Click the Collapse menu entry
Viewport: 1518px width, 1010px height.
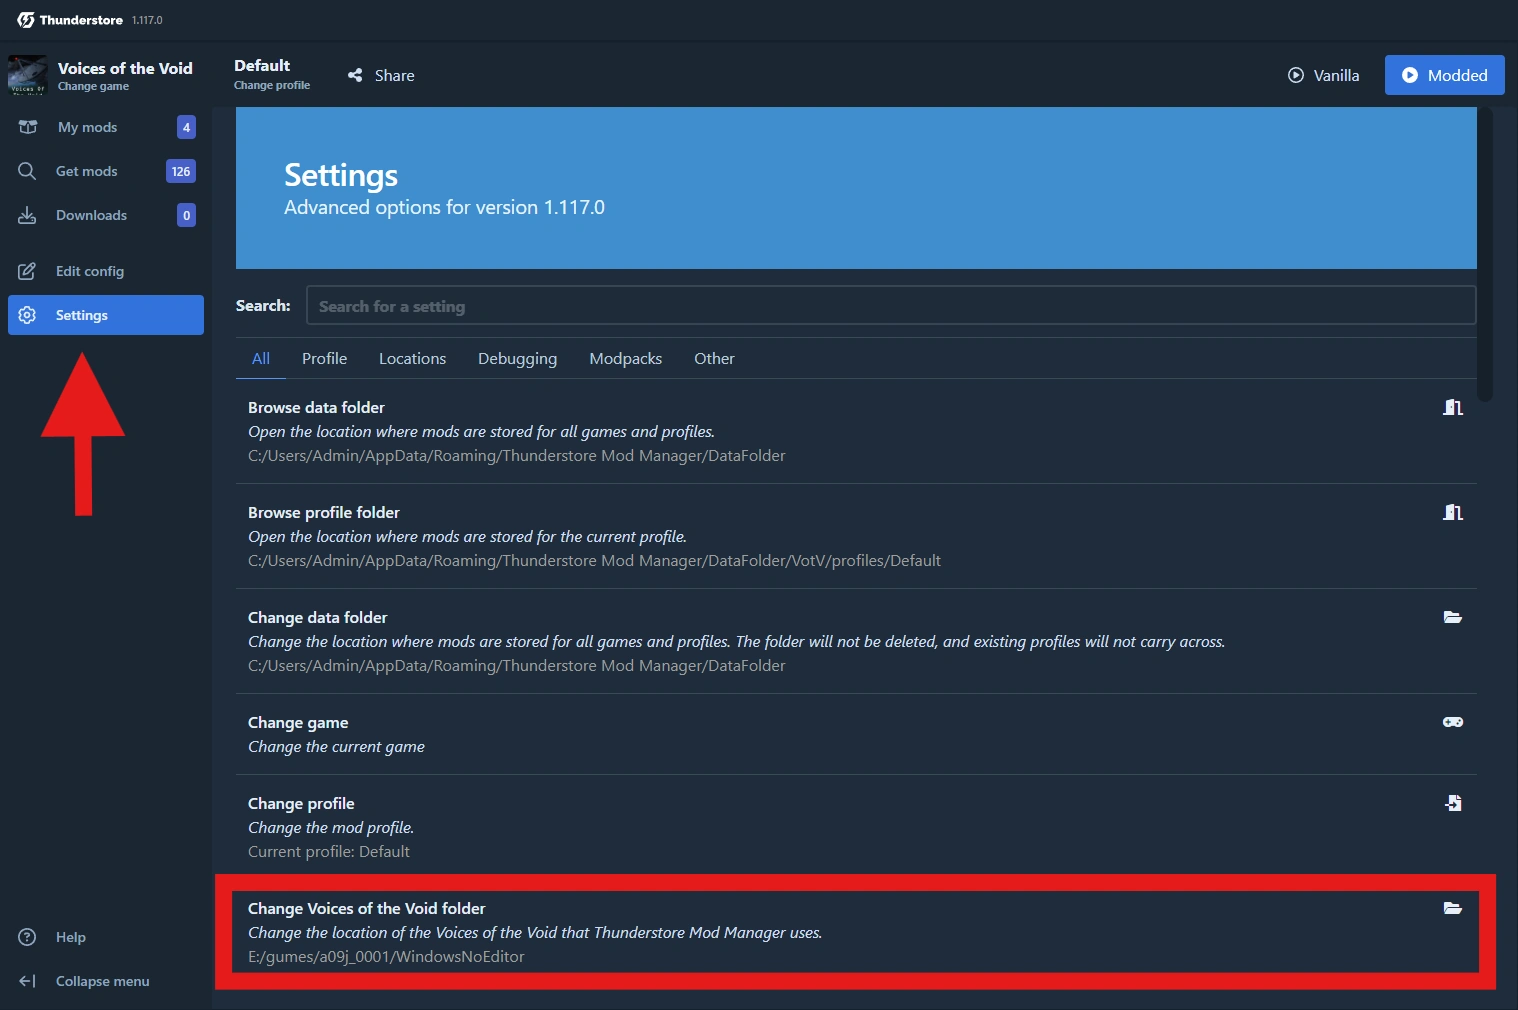pos(106,981)
